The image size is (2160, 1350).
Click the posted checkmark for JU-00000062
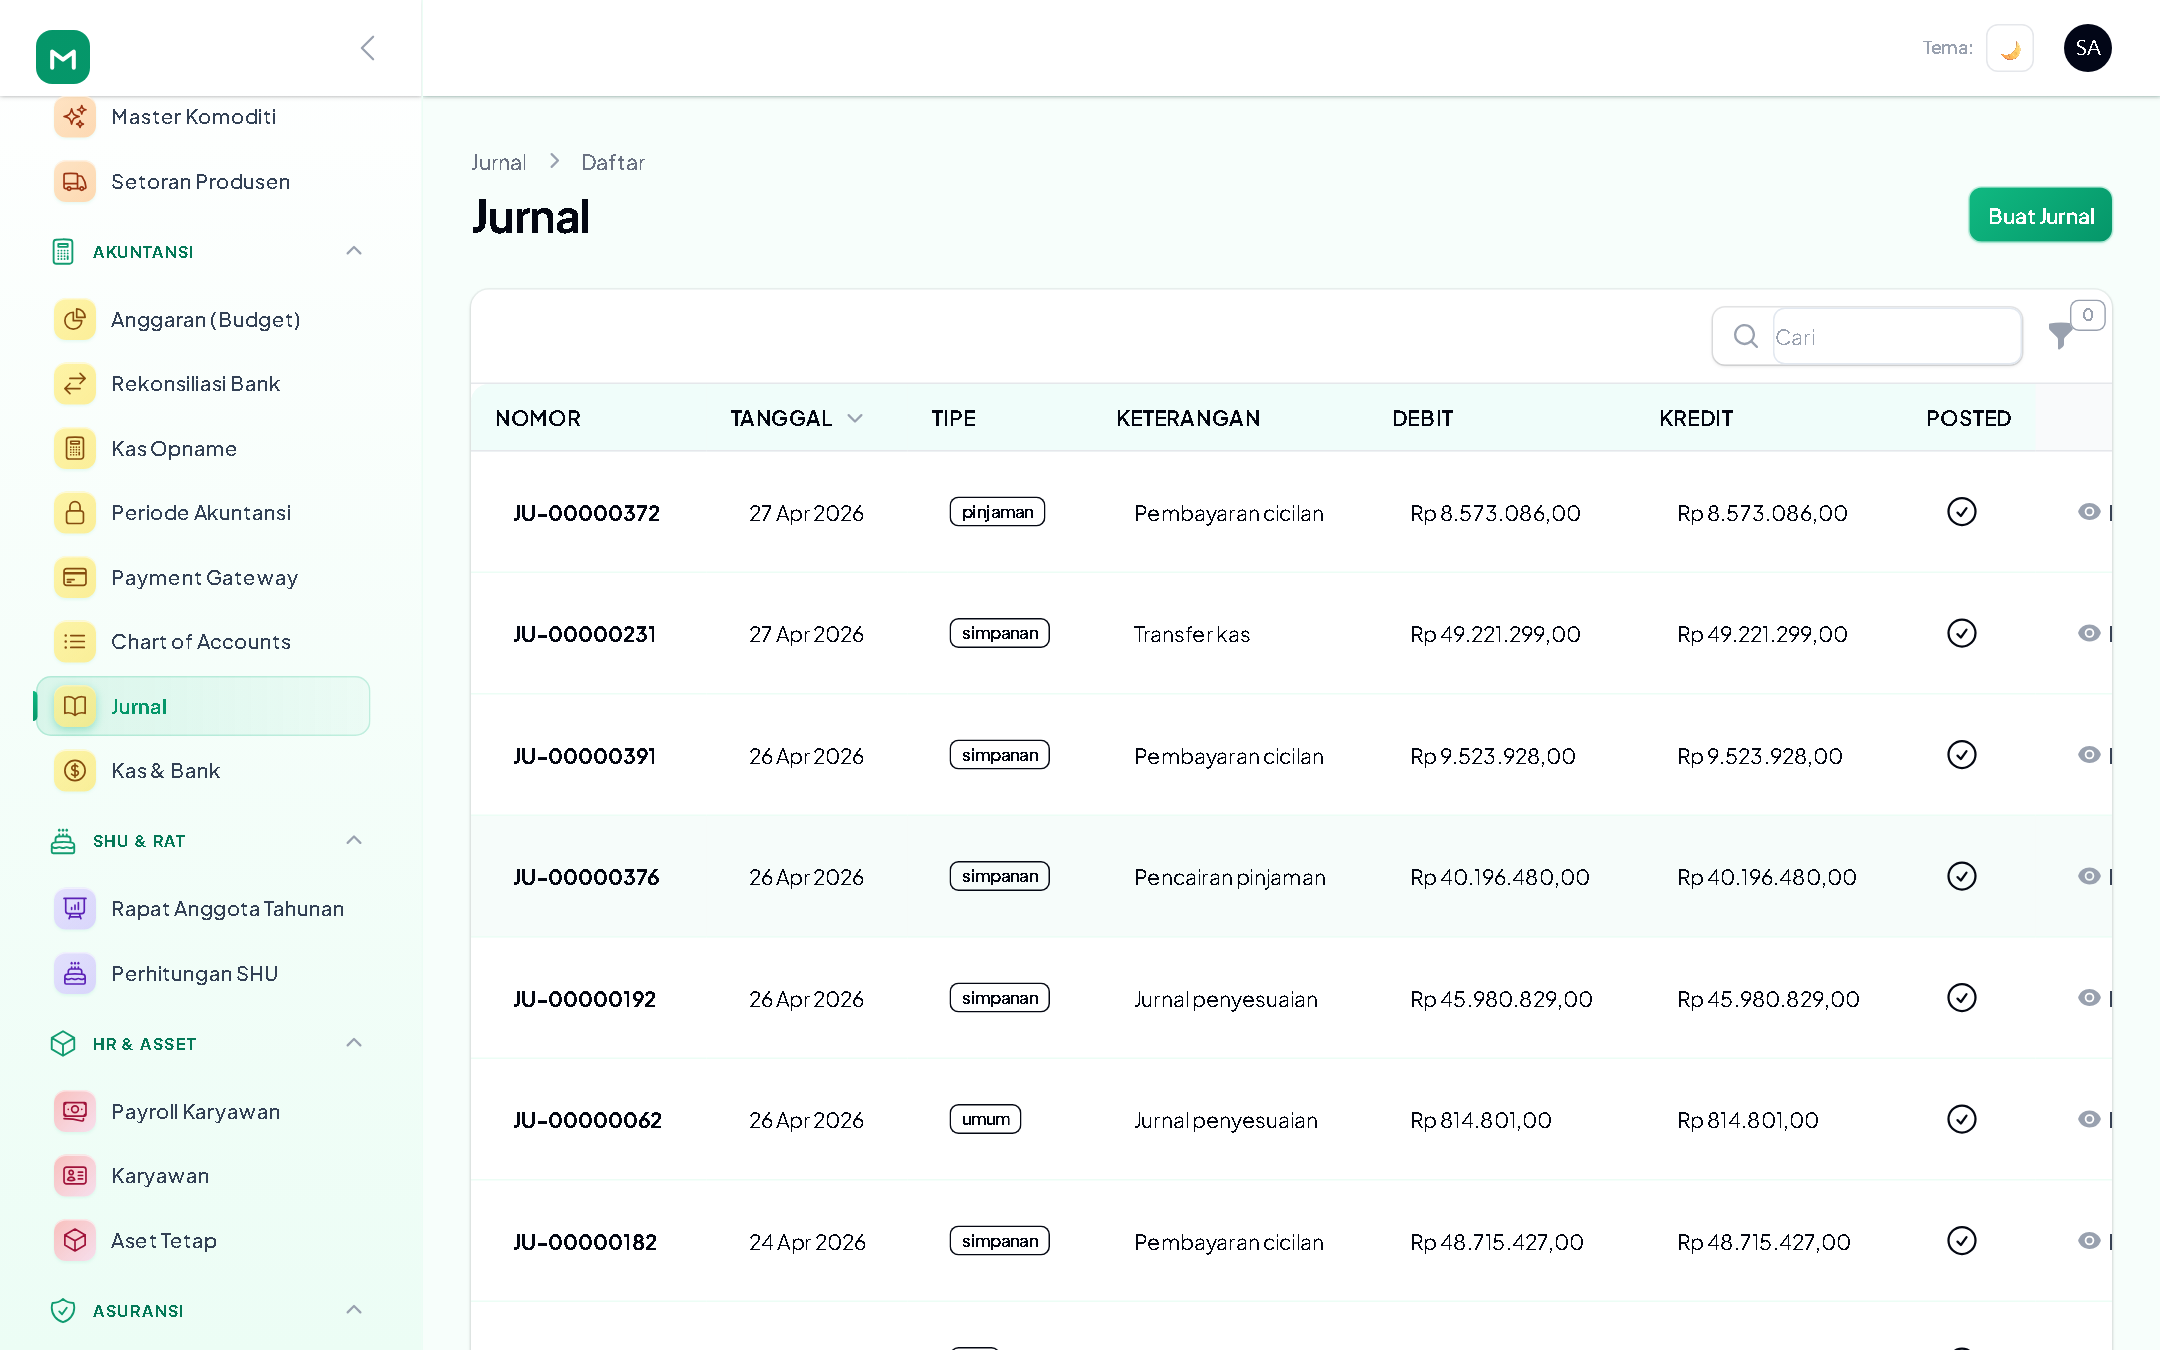pos(1962,1119)
